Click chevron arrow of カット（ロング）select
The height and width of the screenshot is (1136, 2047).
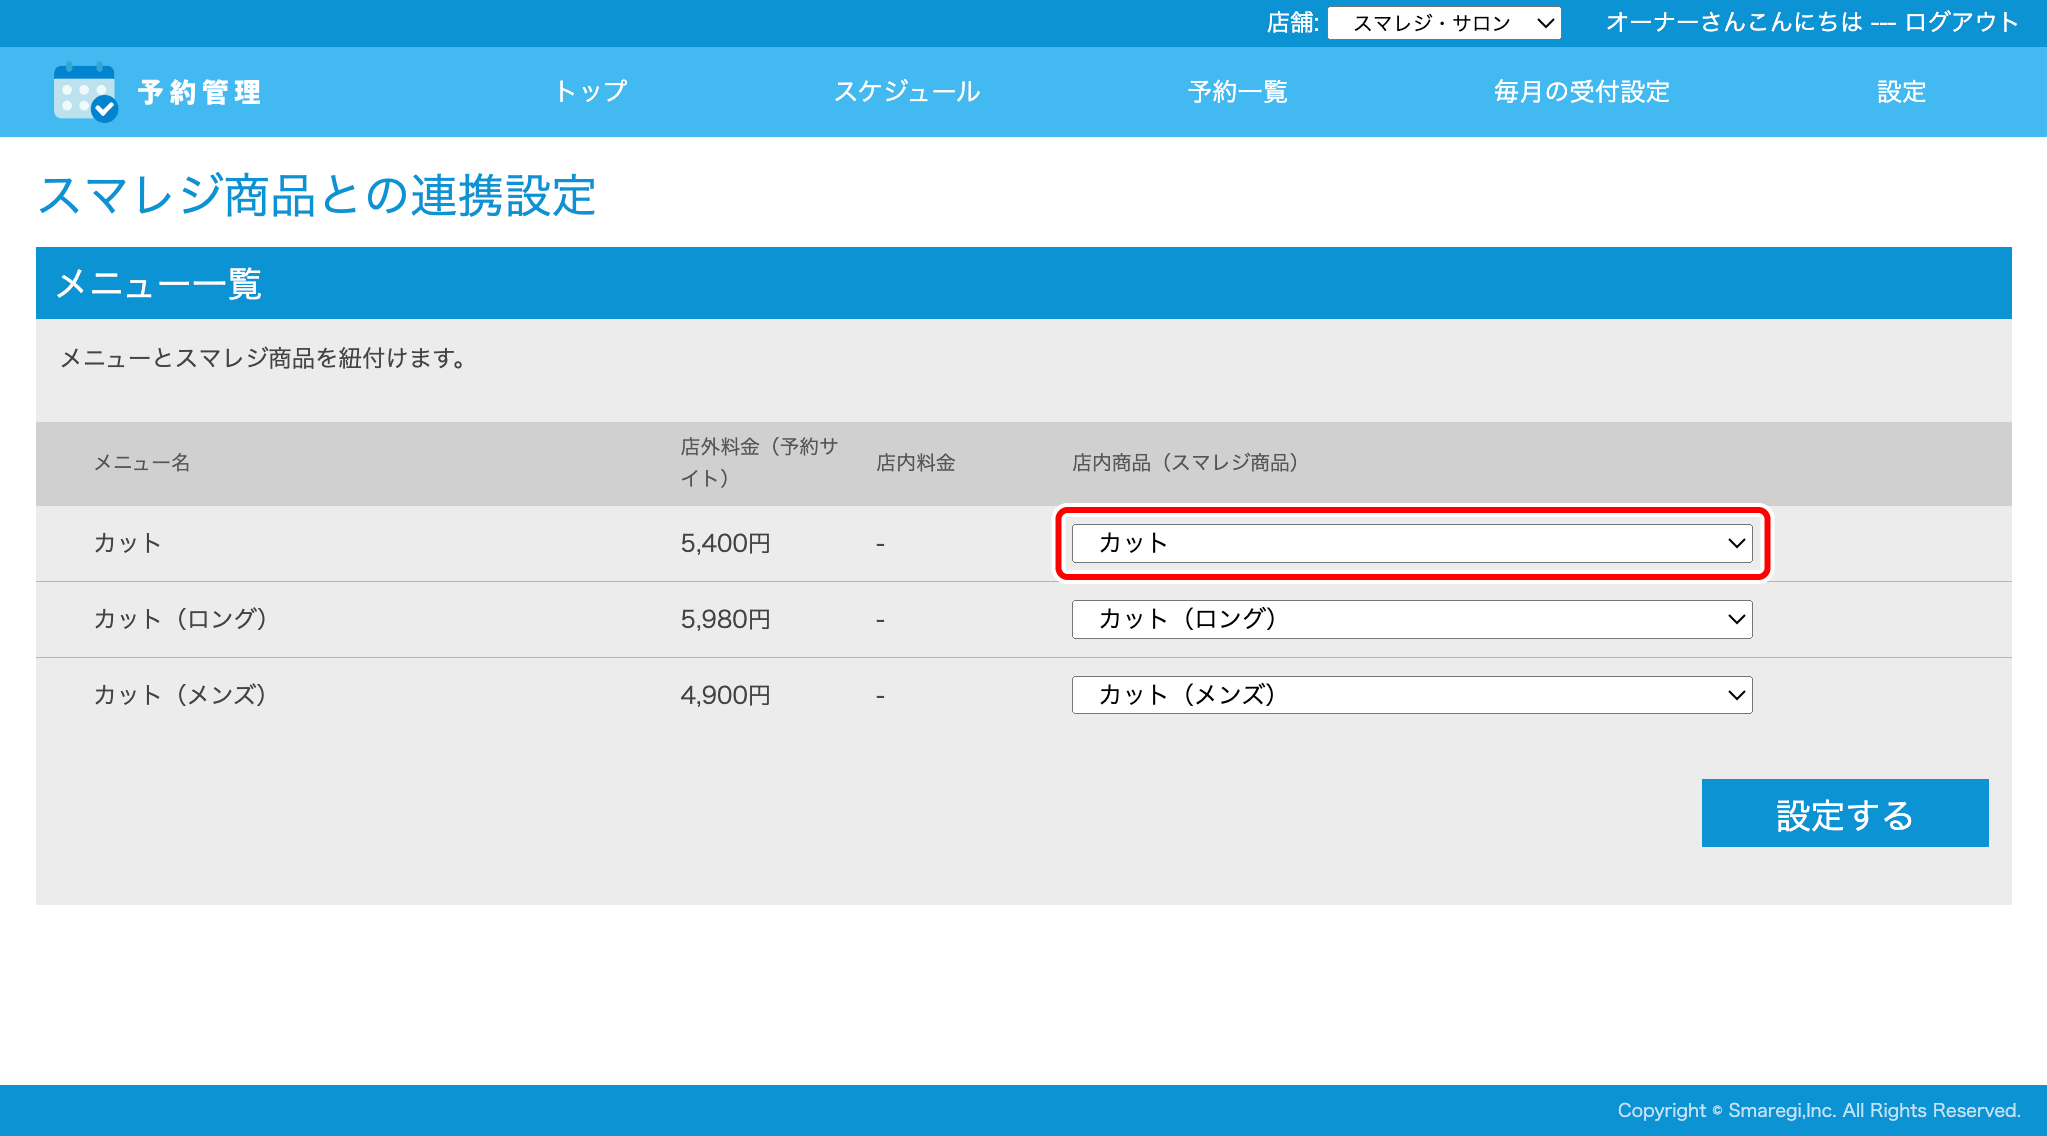(1736, 619)
